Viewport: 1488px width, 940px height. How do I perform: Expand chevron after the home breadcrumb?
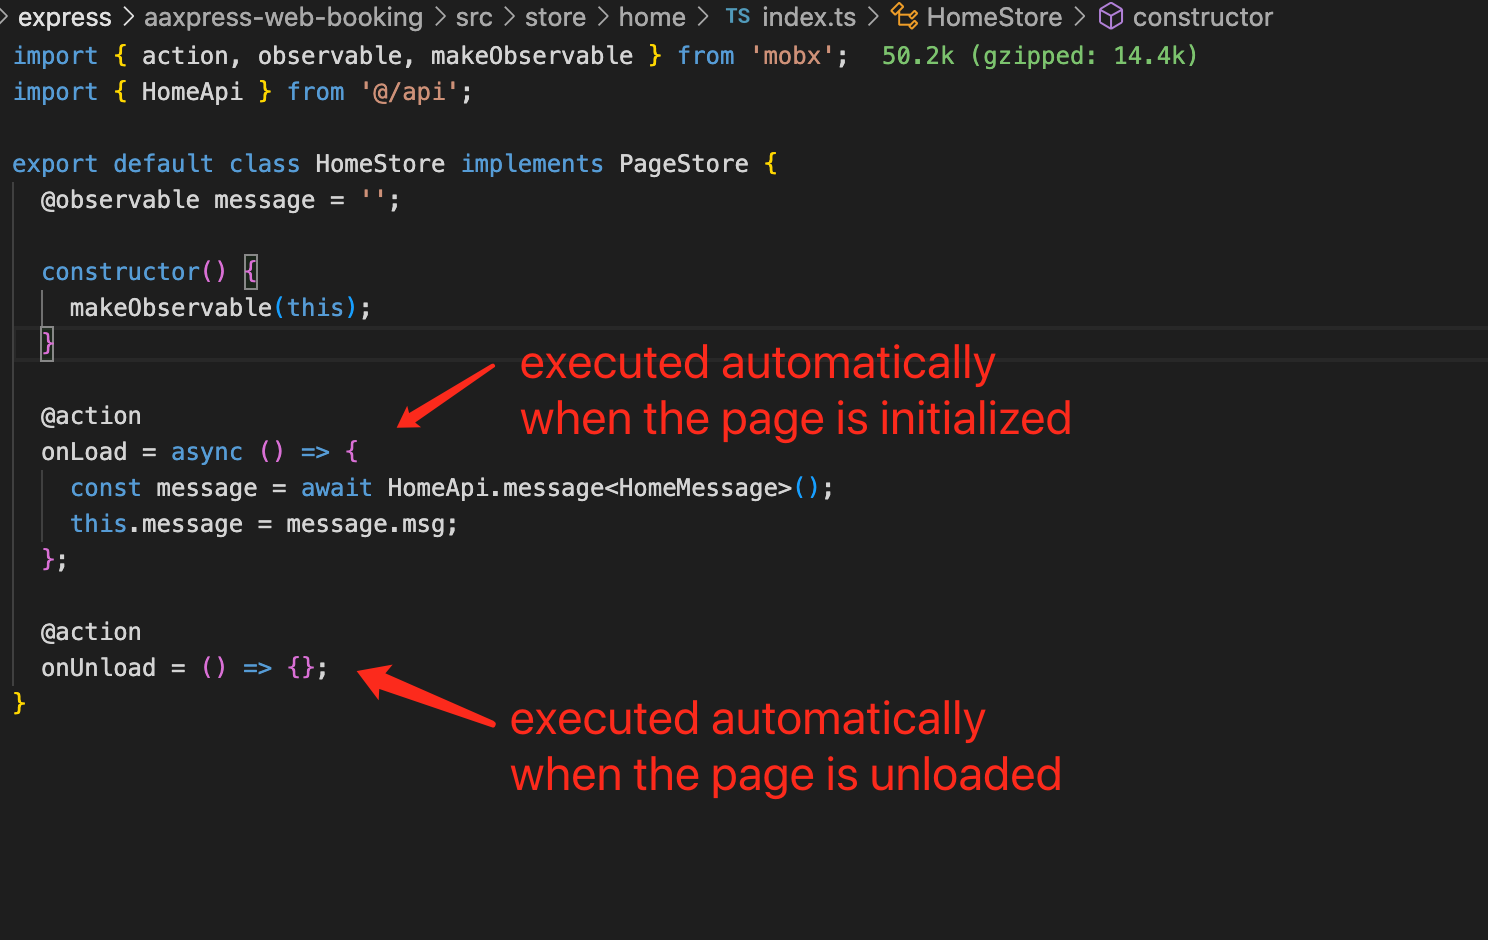[703, 17]
